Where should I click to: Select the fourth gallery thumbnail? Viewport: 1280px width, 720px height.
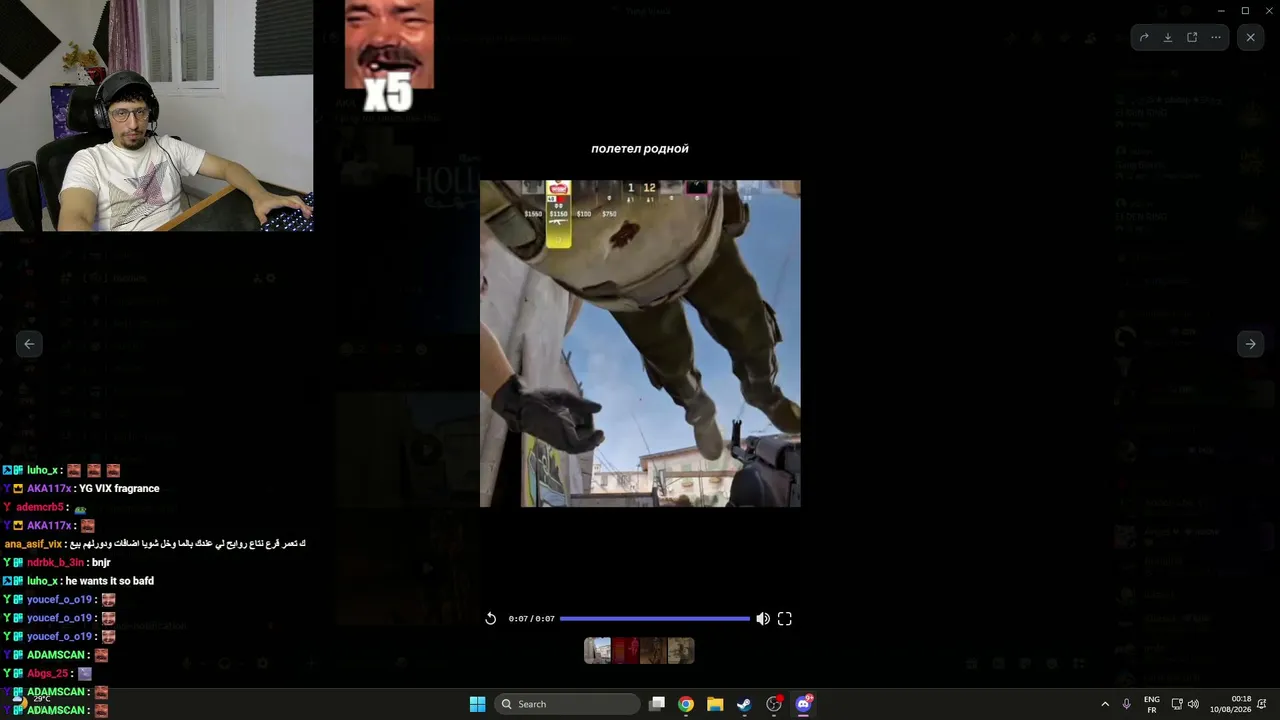[x=681, y=651]
